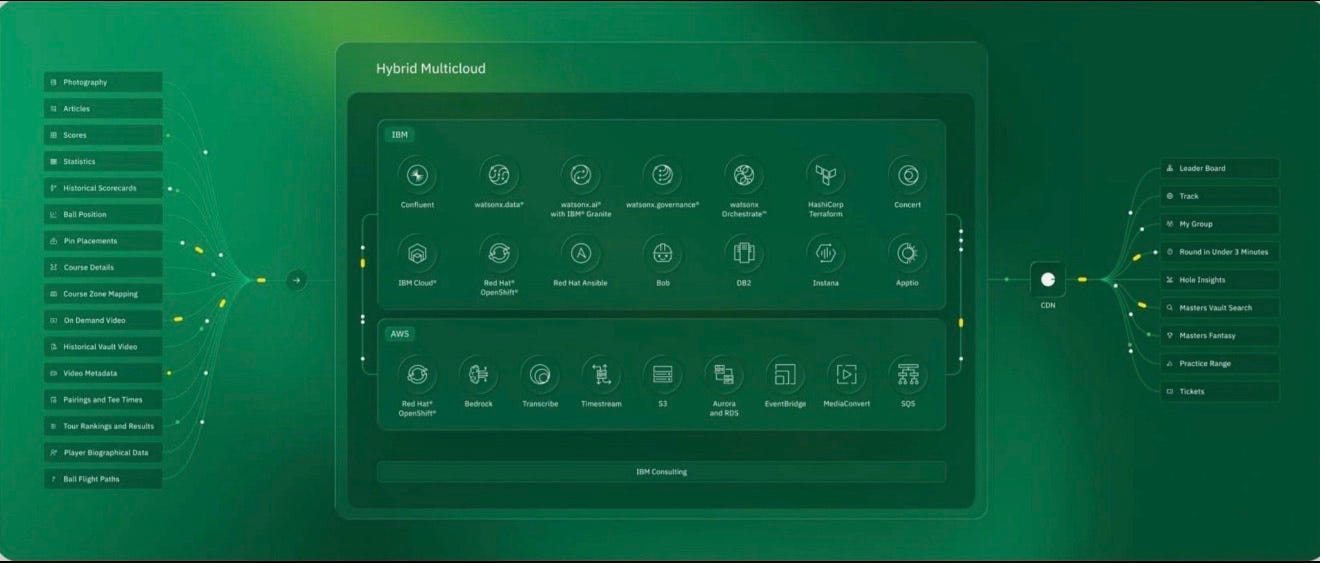
Task: Select the IBM section label
Action: point(399,134)
